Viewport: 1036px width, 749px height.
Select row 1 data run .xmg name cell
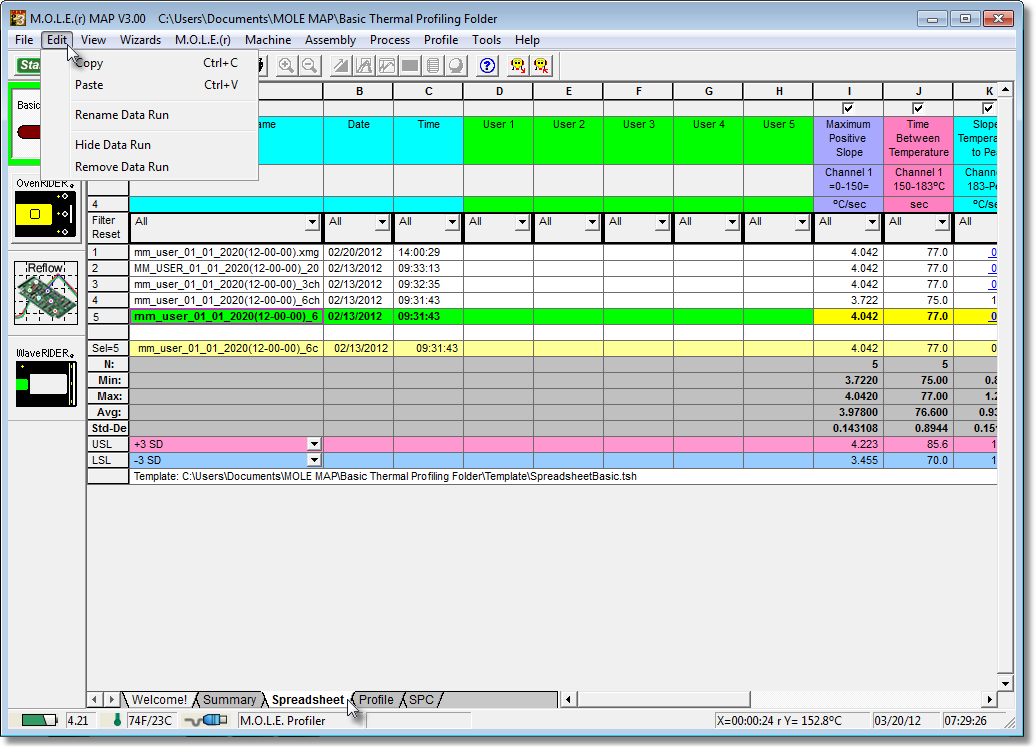click(x=226, y=252)
